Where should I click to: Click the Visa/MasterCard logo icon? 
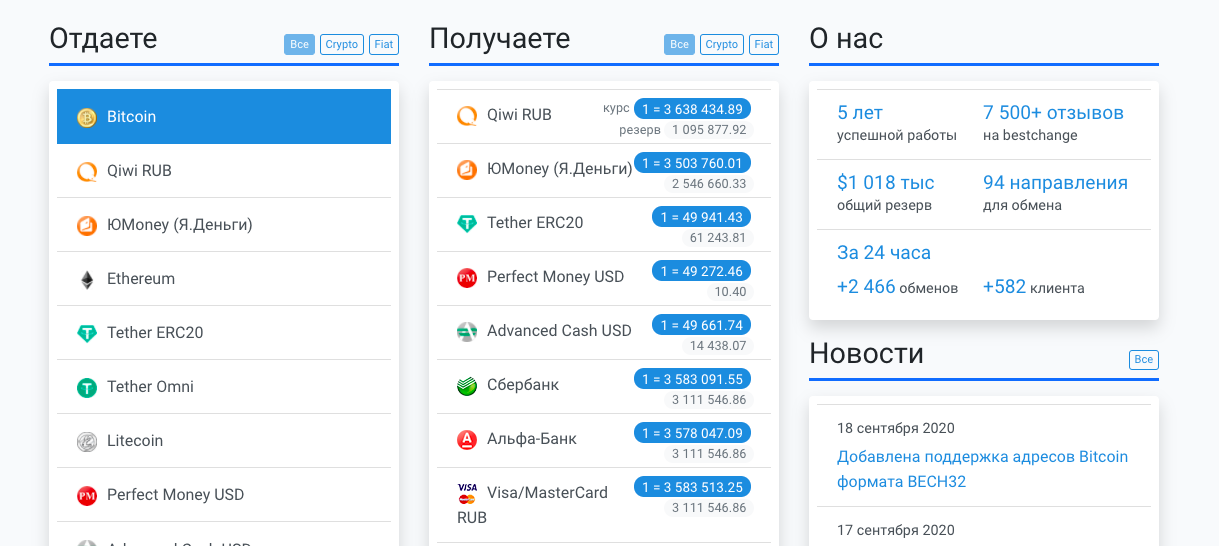[467, 492]
